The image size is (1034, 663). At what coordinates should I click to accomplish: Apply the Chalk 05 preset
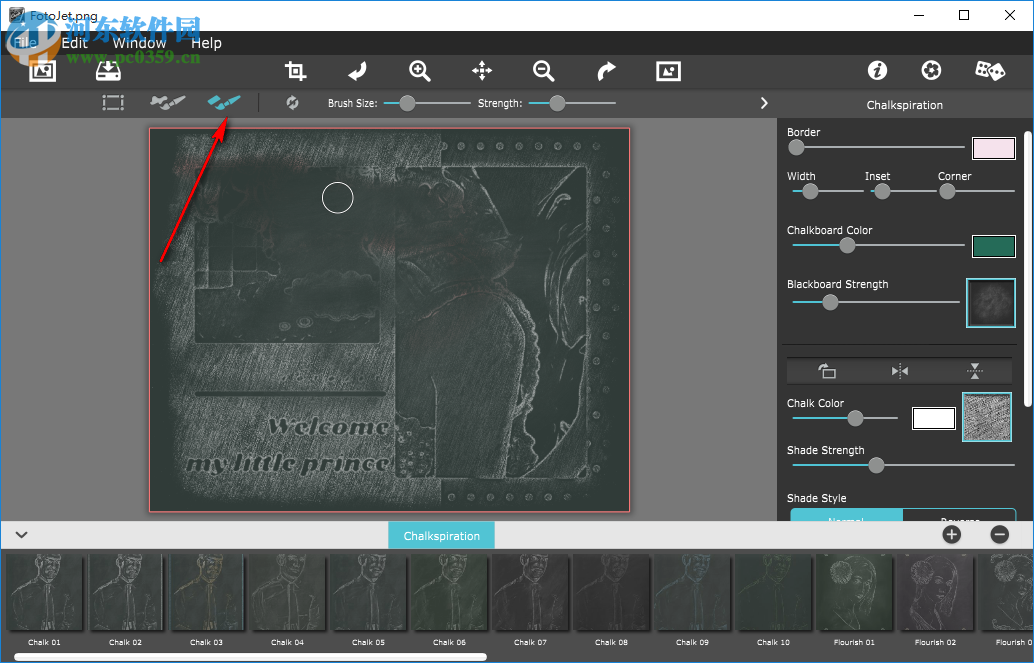369,592
